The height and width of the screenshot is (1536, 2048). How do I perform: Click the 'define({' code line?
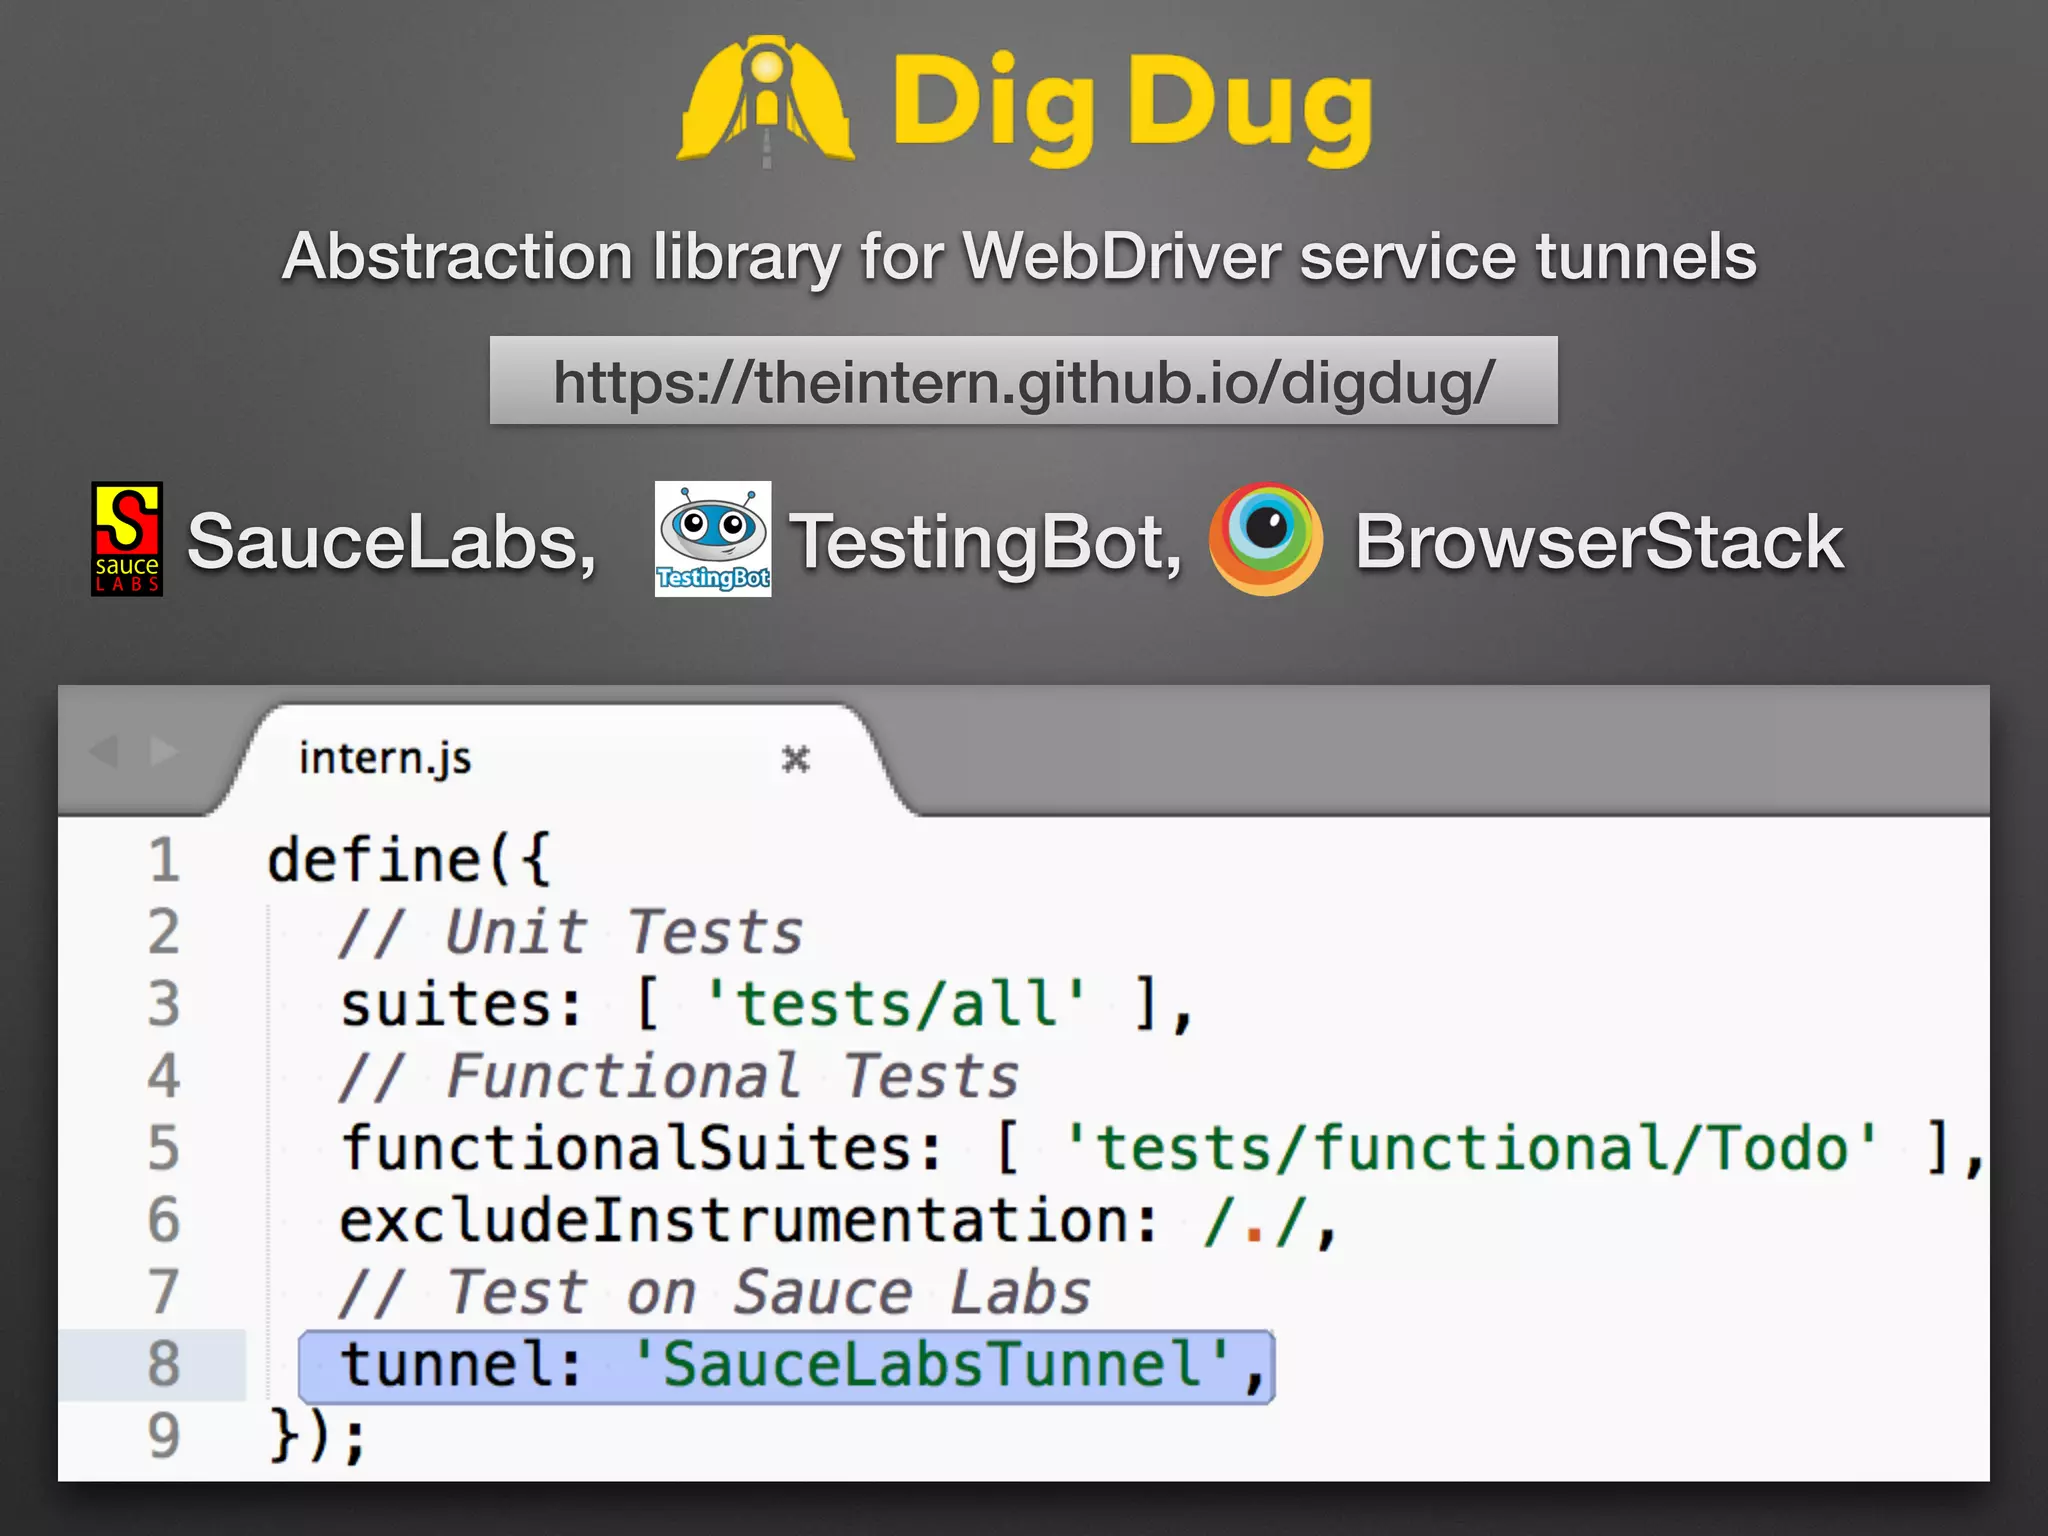click(x=409, y=861)
